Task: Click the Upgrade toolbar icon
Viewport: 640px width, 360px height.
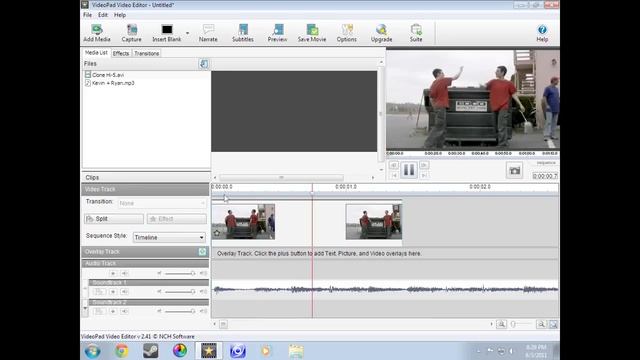Action: tap(381, 33)
